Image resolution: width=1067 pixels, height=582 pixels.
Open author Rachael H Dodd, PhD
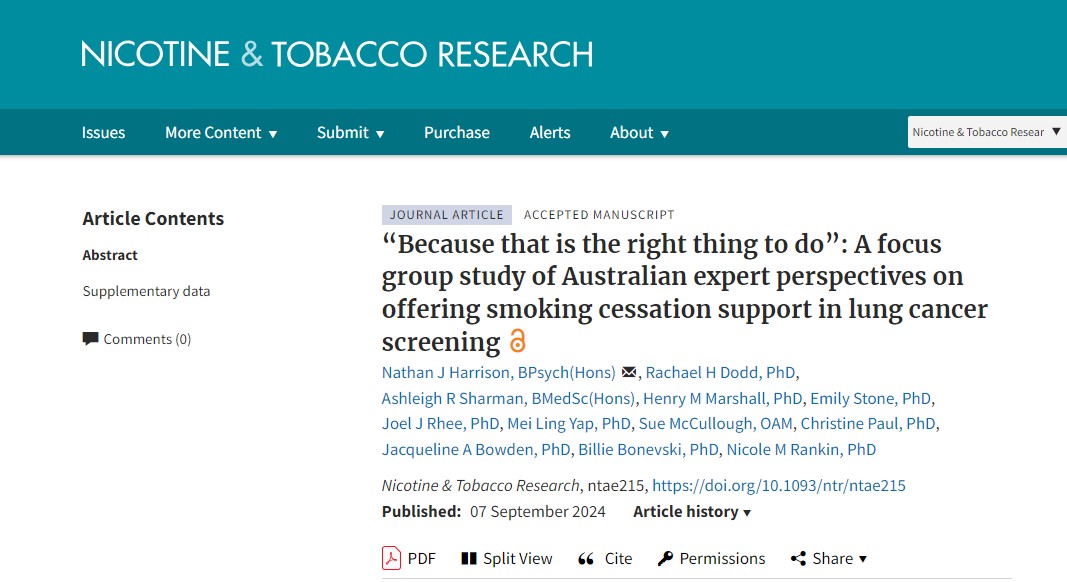720,373
